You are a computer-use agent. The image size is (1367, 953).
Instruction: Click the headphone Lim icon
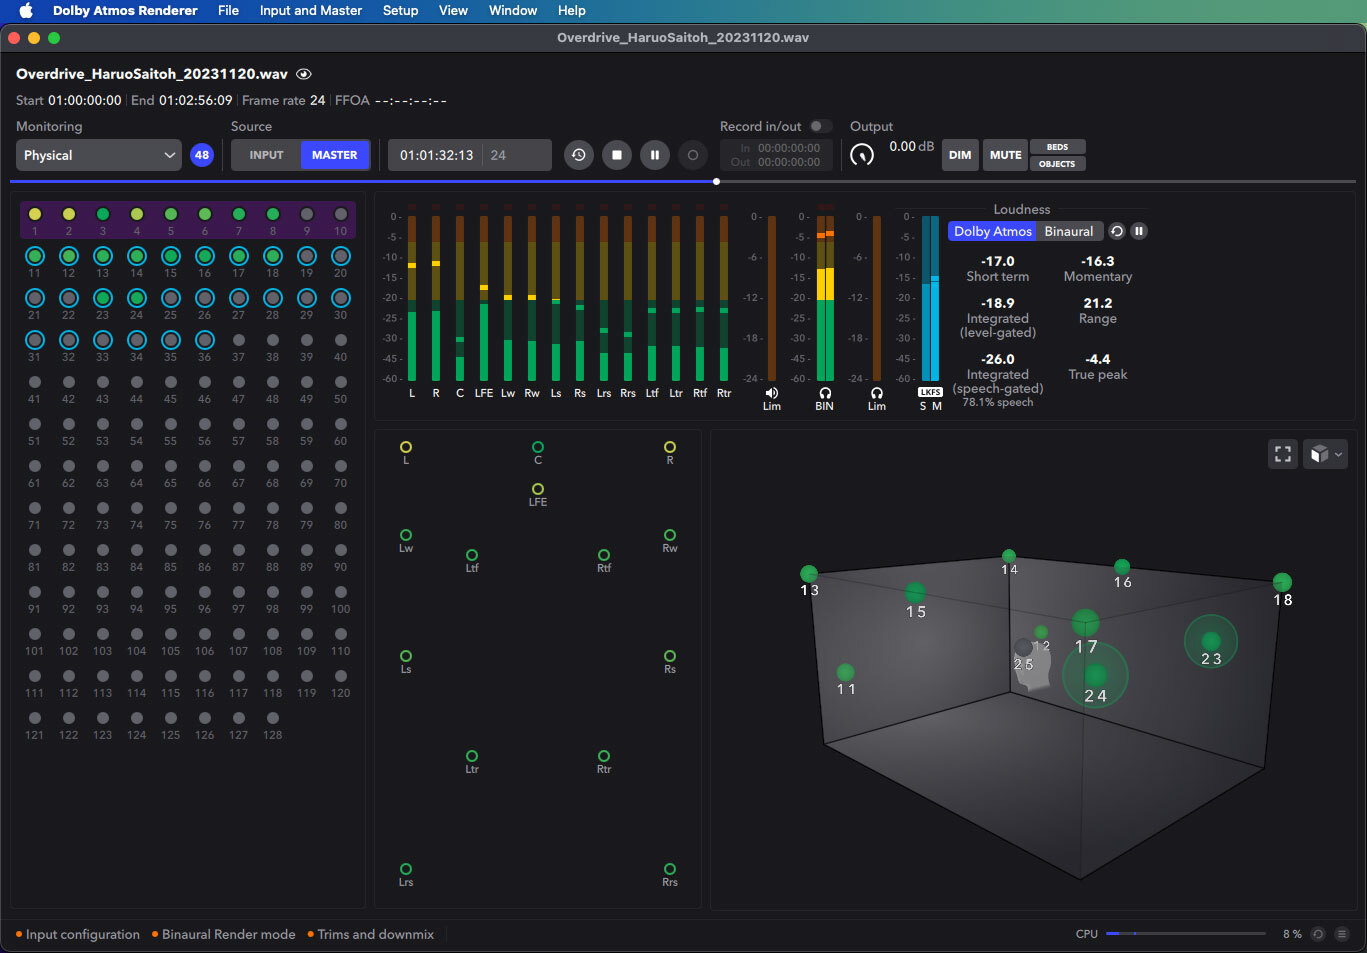click(x=877, y=393)
